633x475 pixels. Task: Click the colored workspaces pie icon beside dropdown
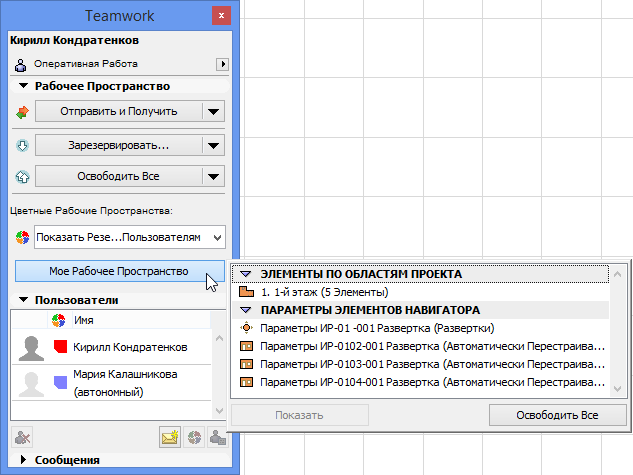(22, 237)
